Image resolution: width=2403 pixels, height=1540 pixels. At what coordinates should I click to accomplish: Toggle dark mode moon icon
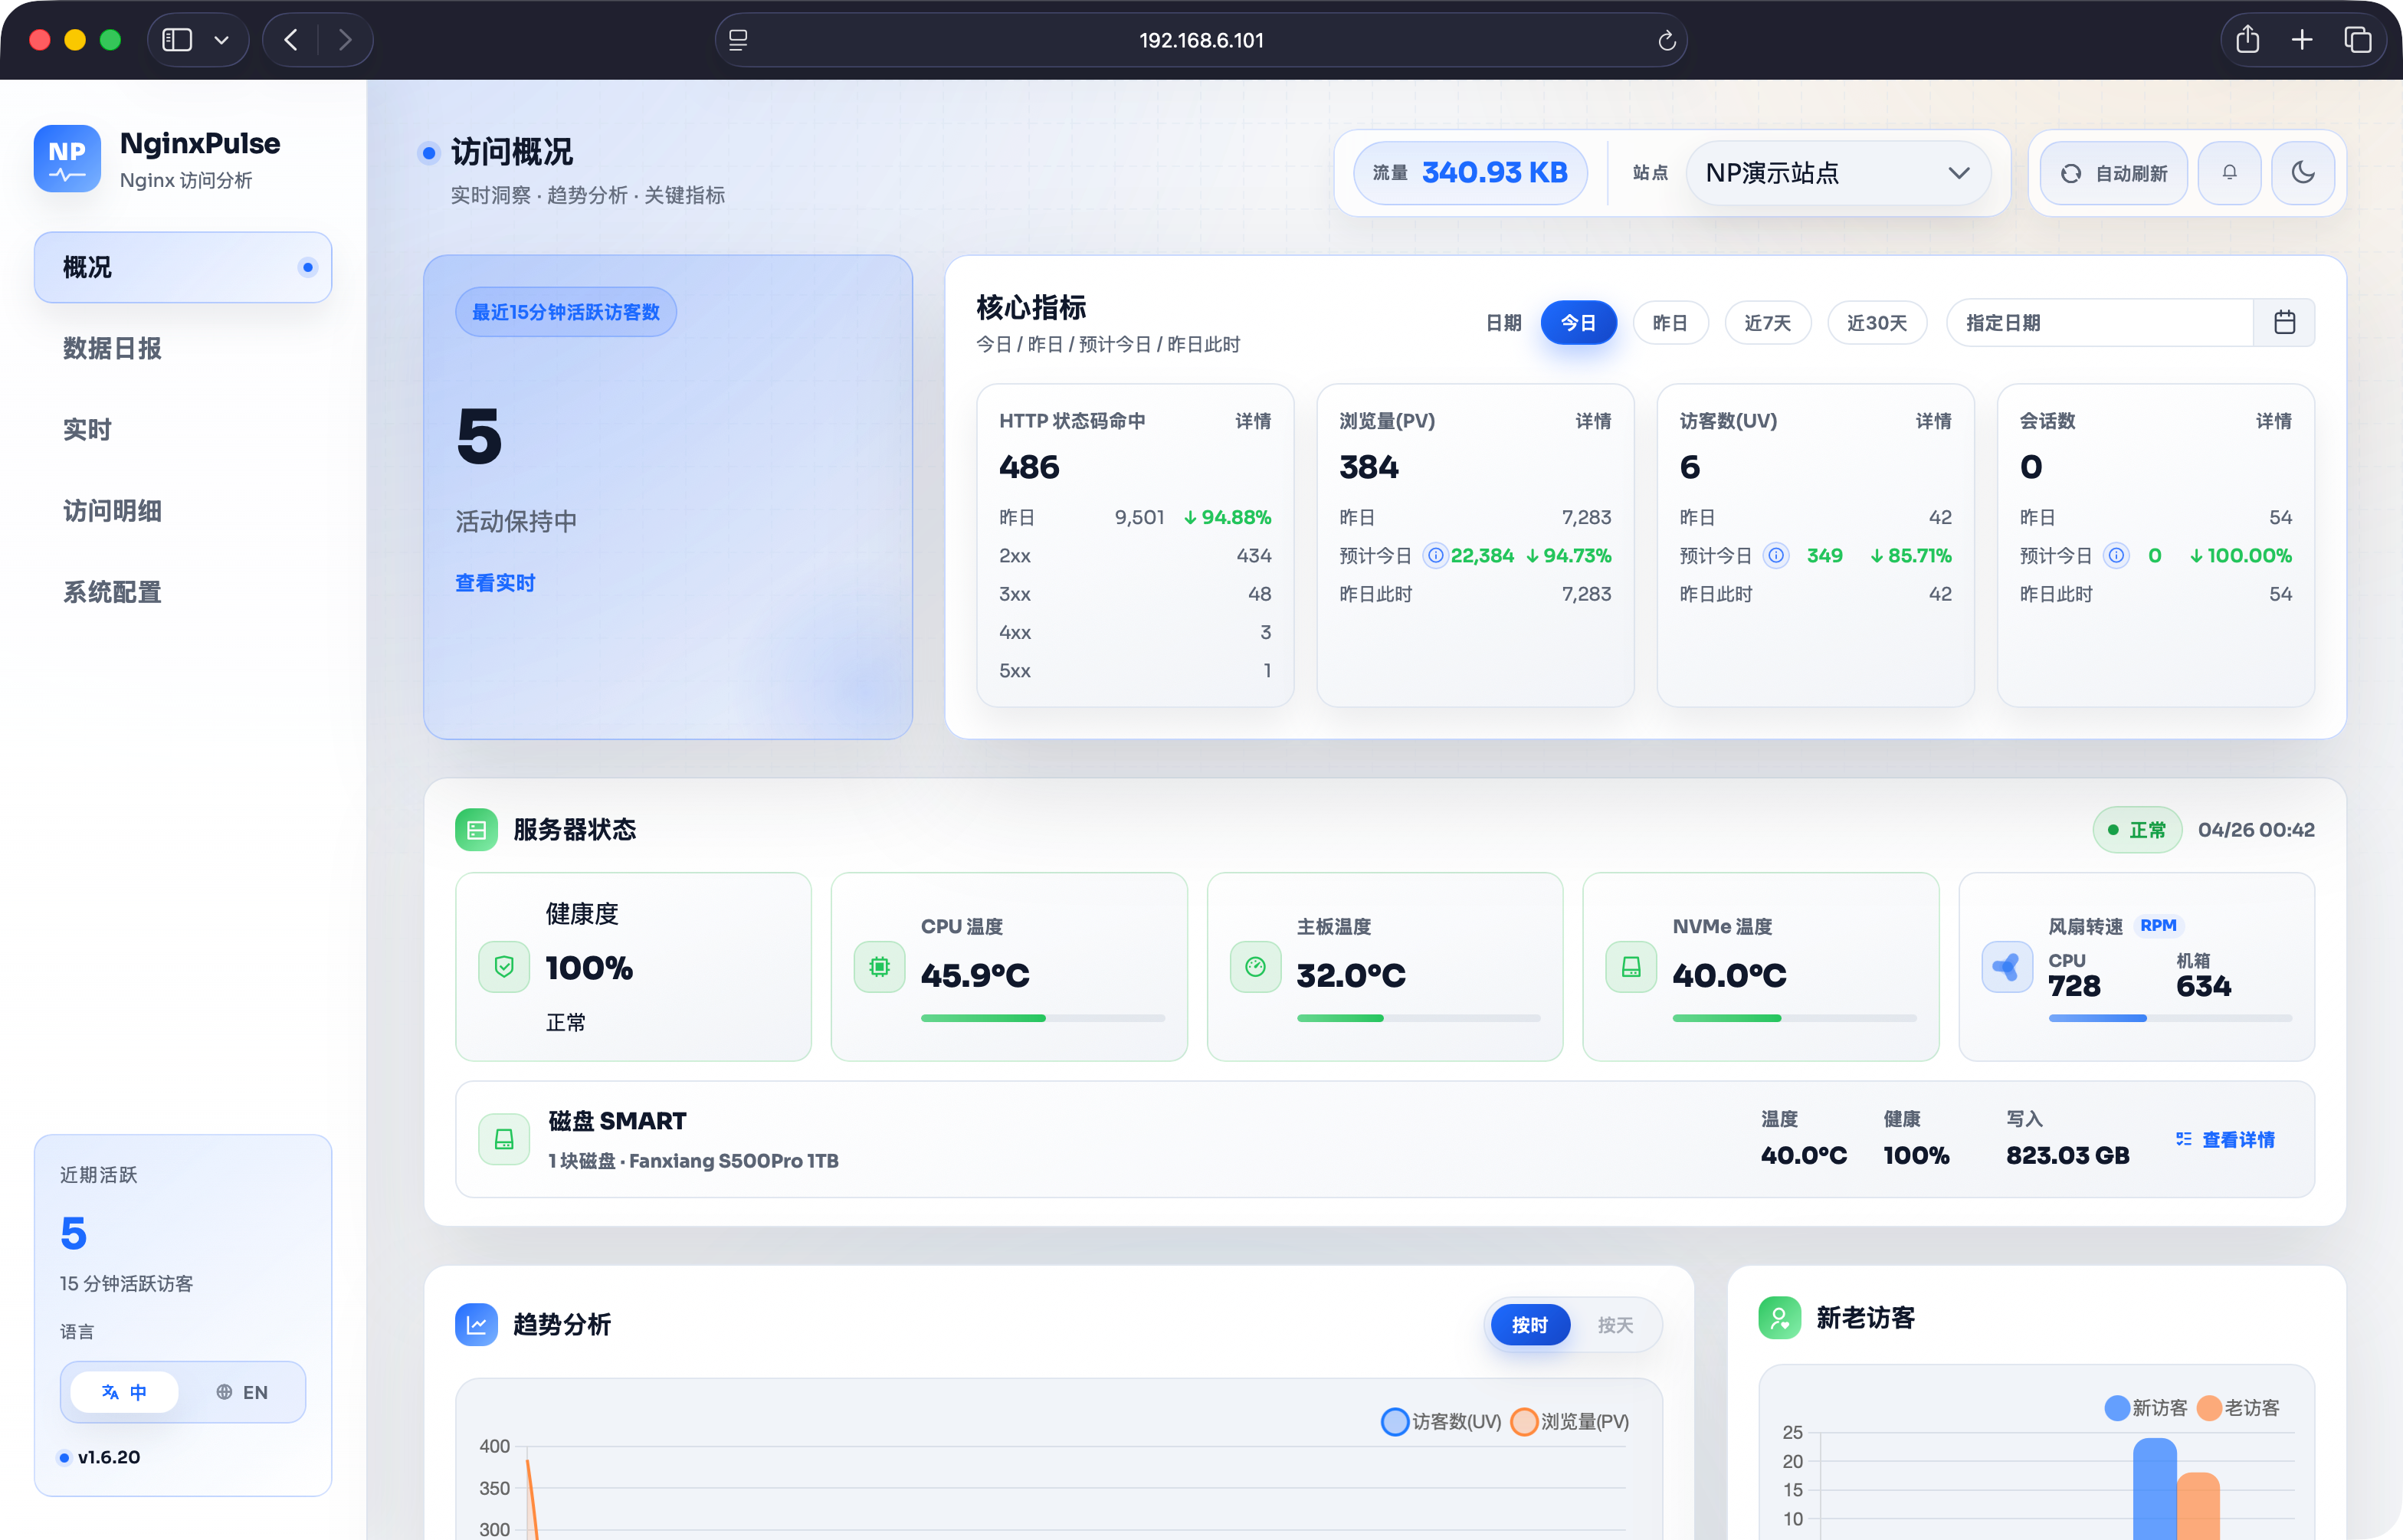[x=2303, y=173]
